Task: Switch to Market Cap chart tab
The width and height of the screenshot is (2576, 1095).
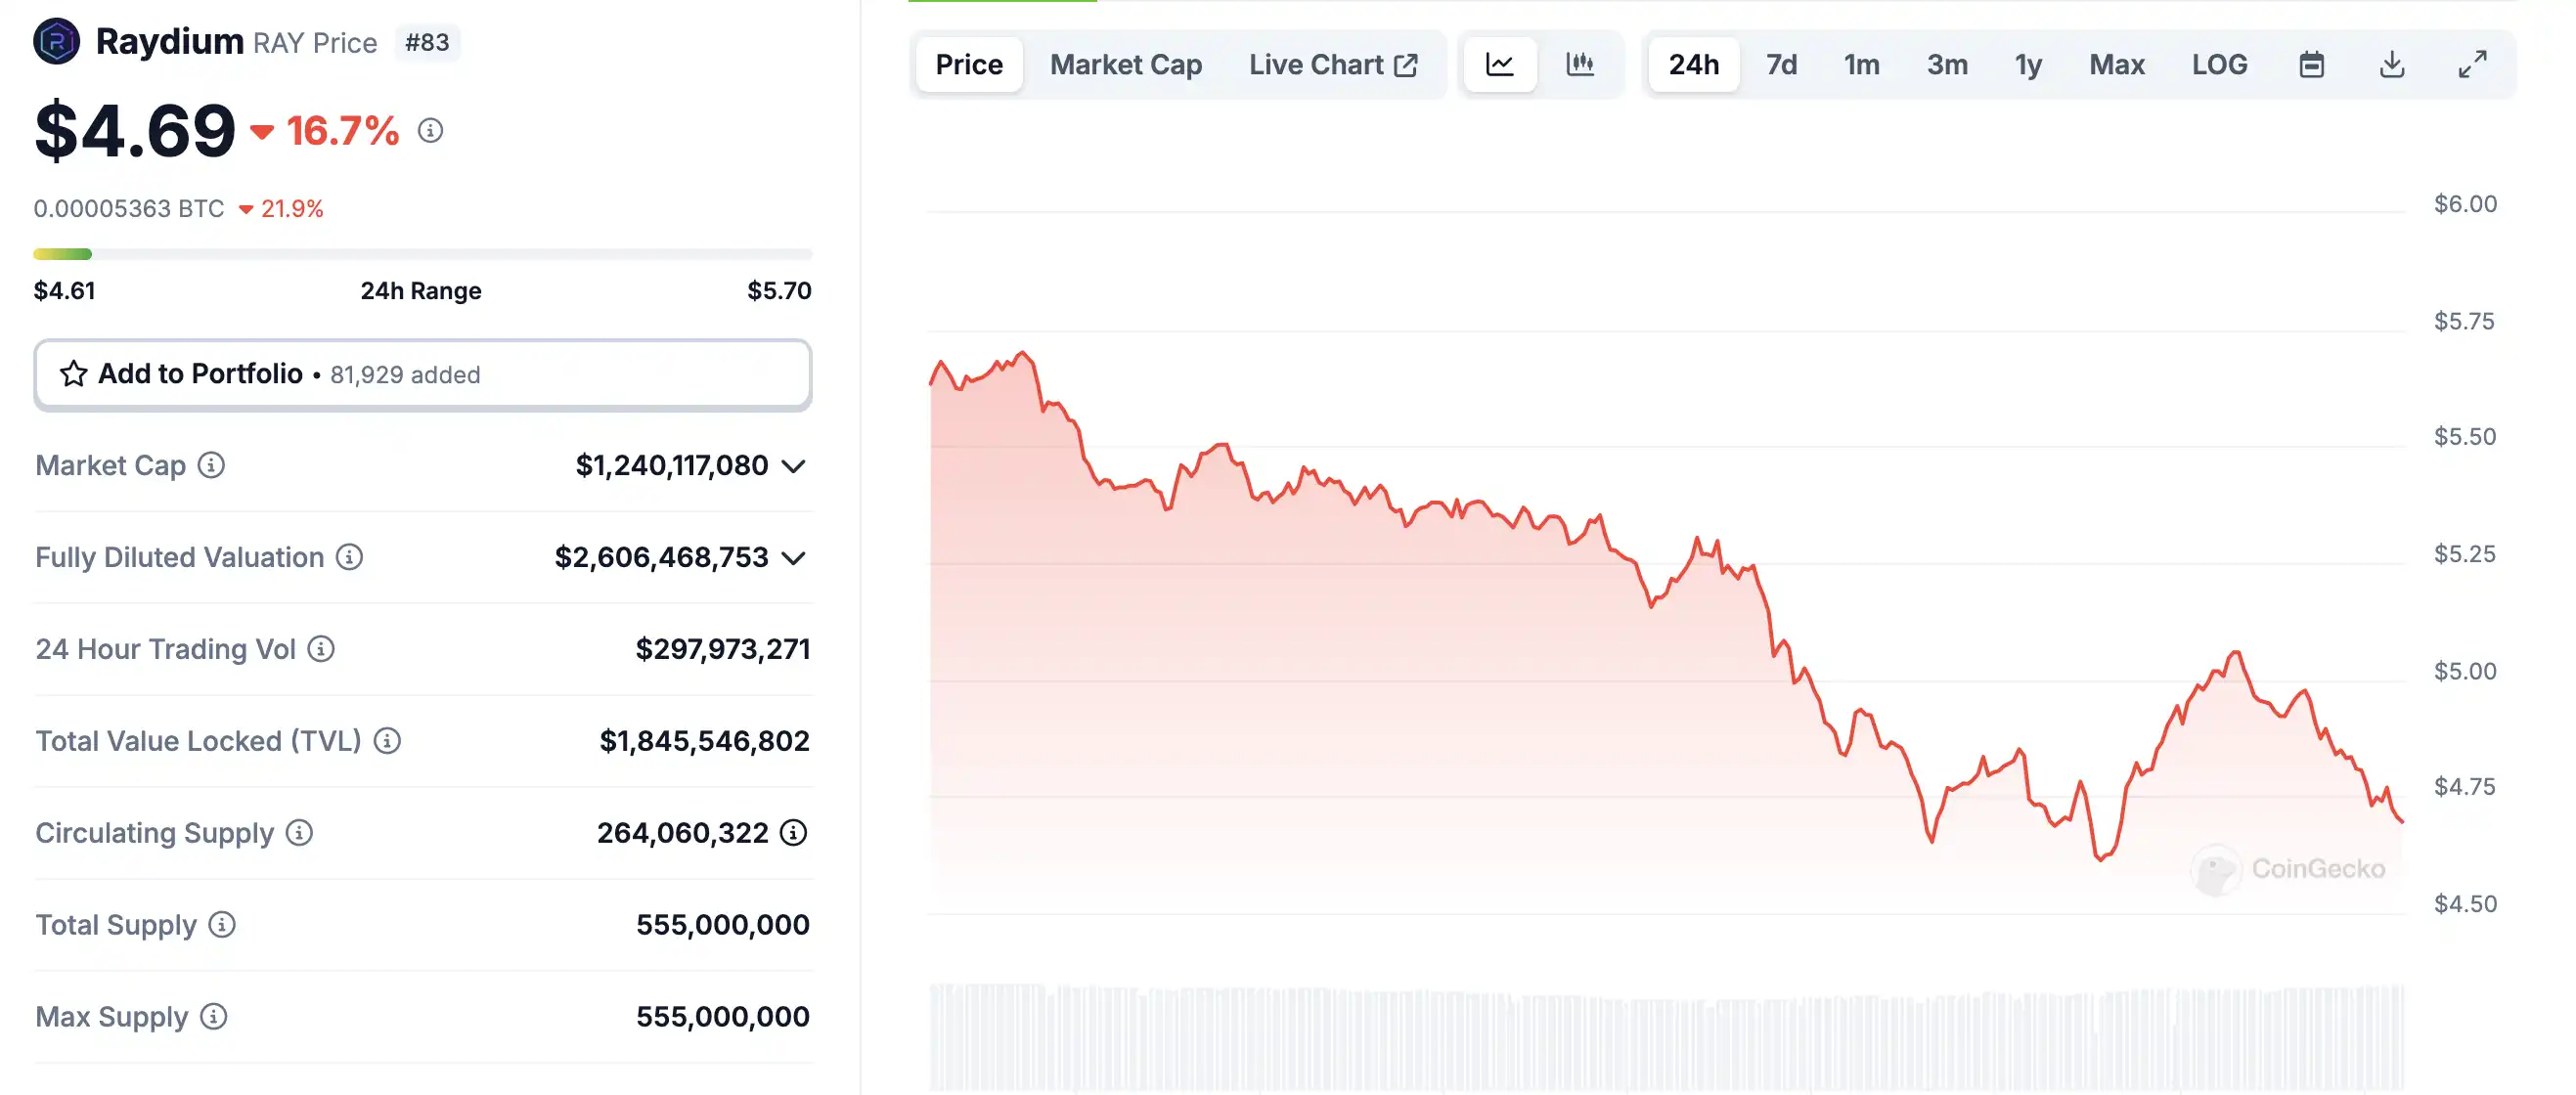Action: point(1125,65)
